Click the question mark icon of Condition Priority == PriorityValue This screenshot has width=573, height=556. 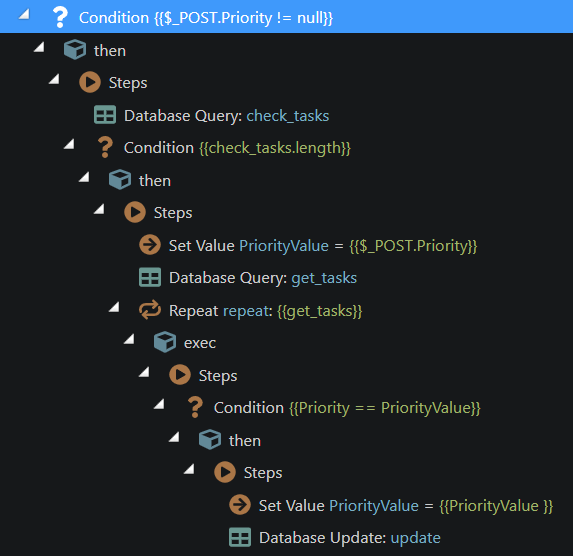click(x=195, y=407)
